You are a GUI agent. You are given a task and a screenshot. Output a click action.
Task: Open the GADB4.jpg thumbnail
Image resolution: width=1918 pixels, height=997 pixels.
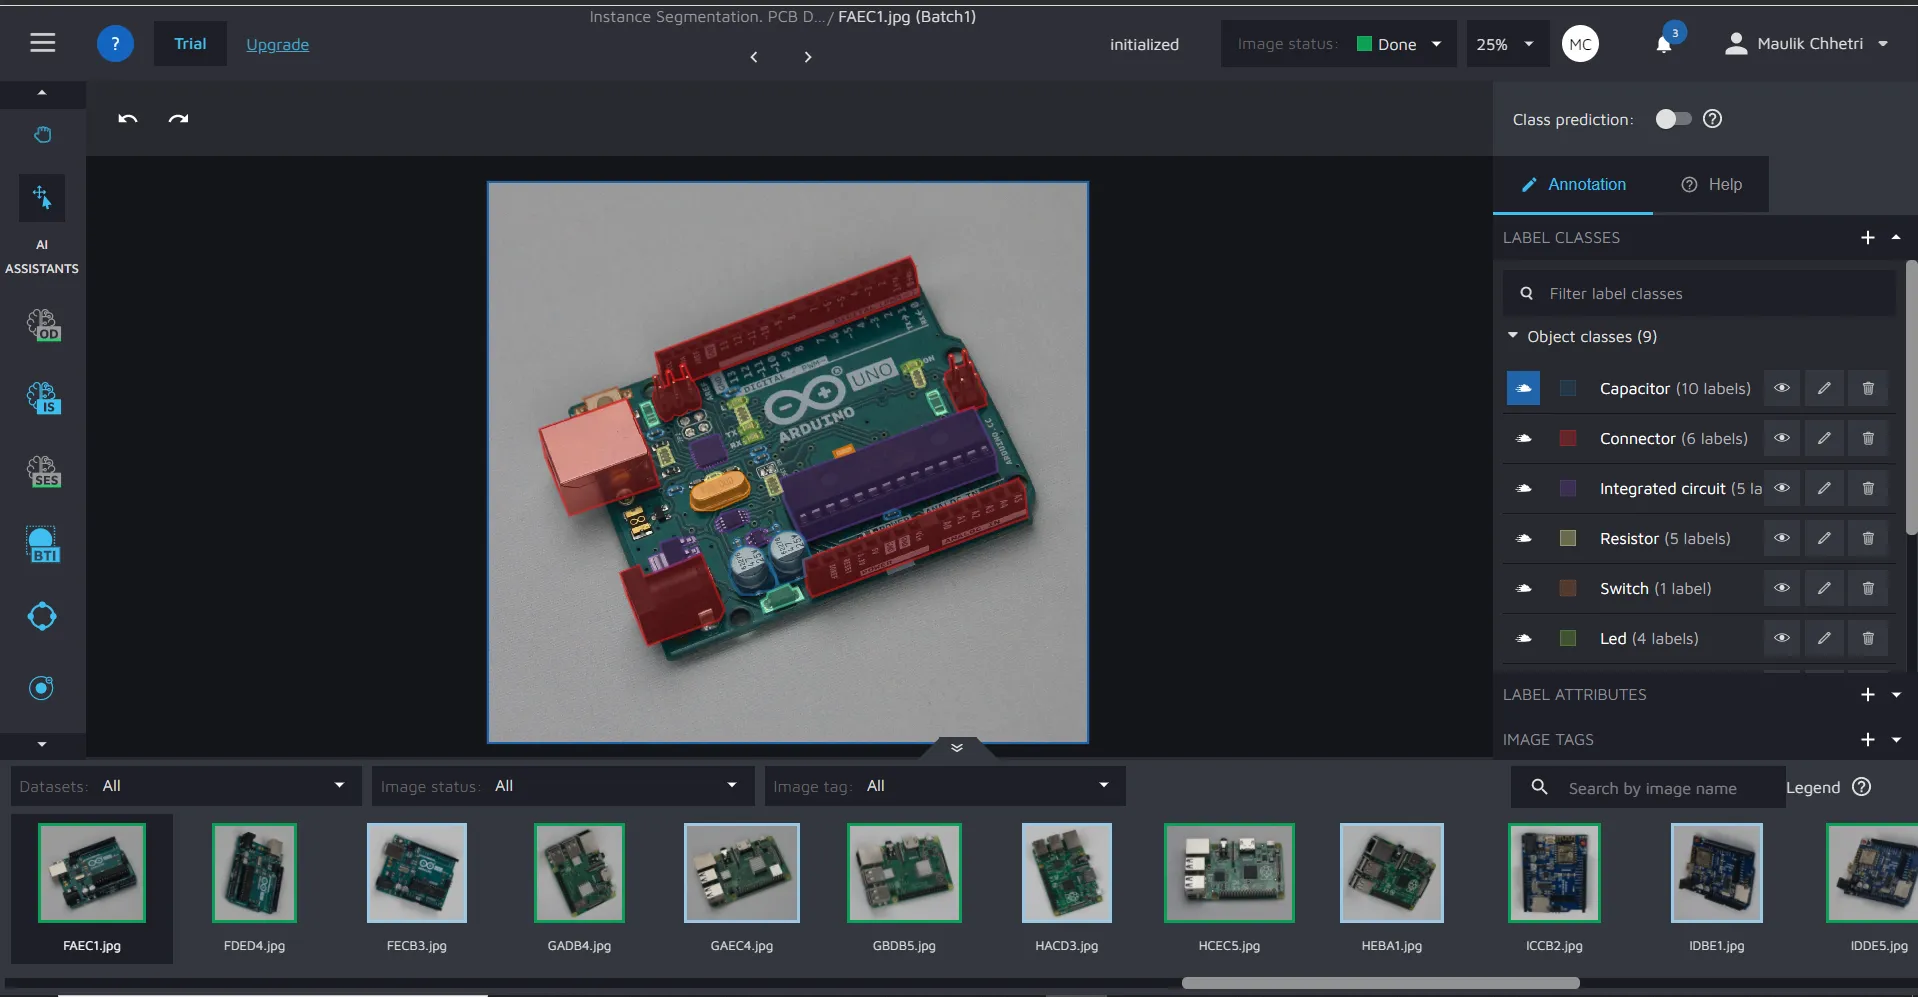[x=579, y=873]
